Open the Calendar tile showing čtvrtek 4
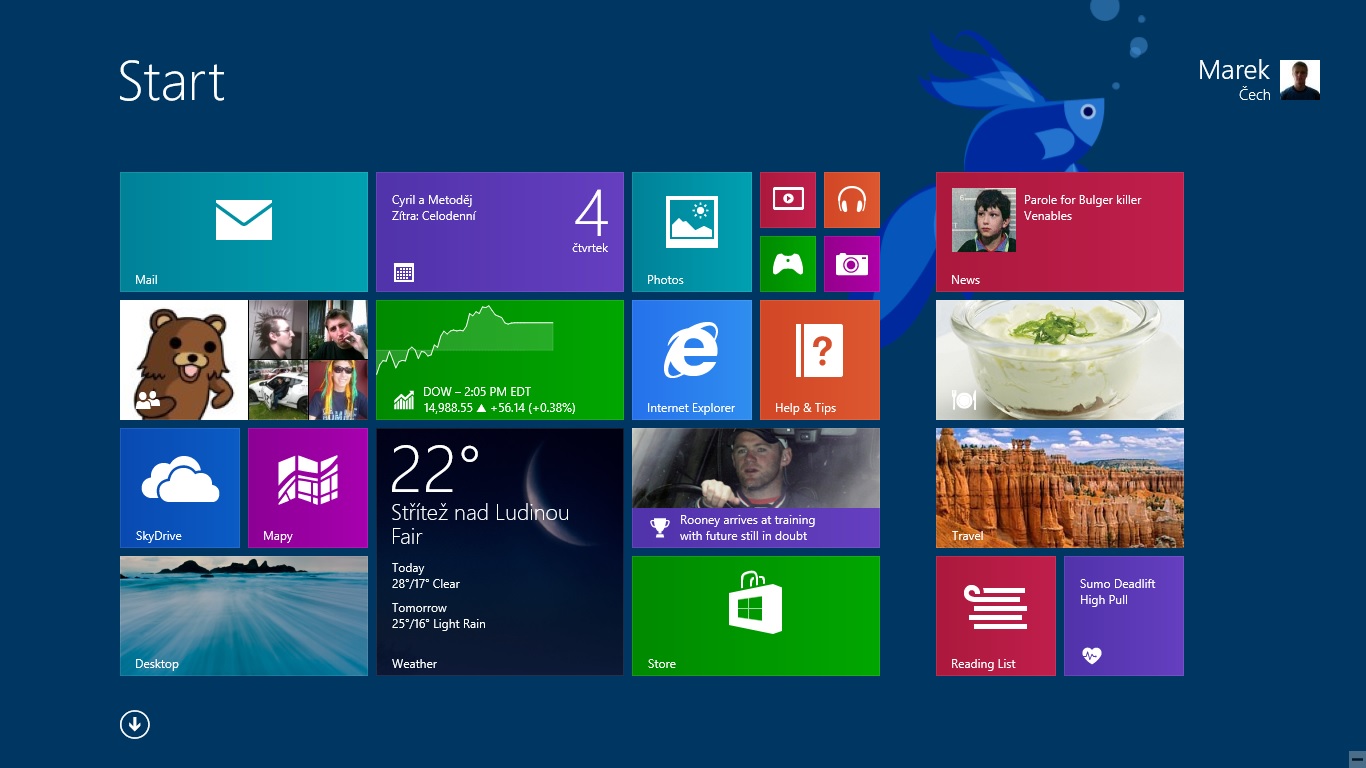The image size is (1366, 768). tap(500, 232)
